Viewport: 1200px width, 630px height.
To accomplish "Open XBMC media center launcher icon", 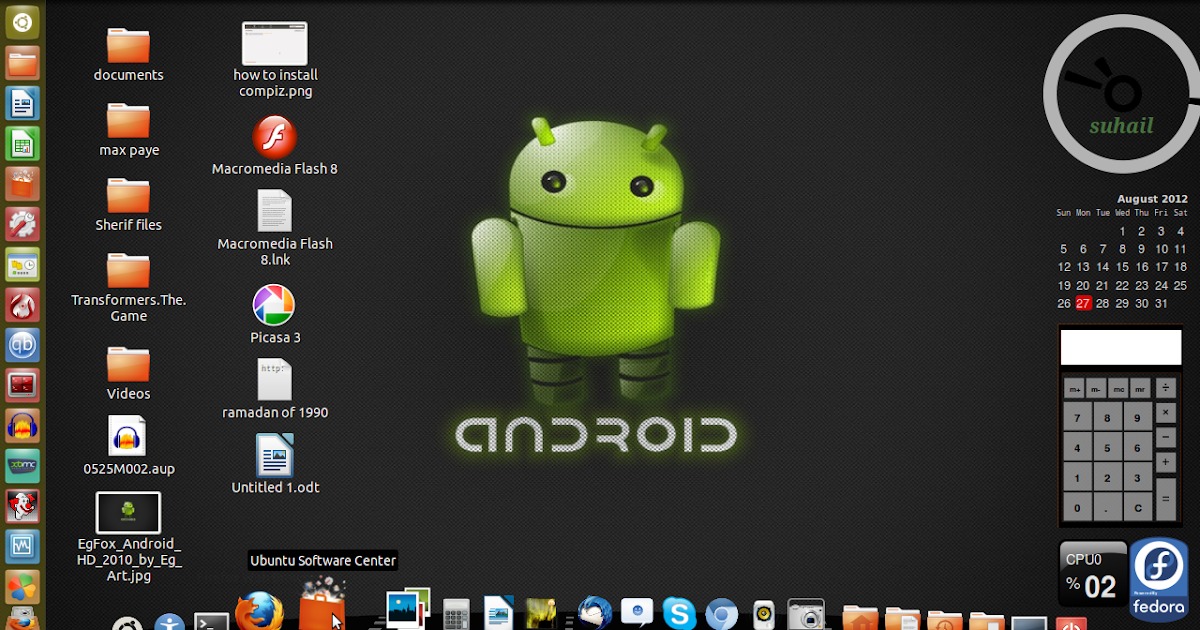I will (x=23, y=466).
